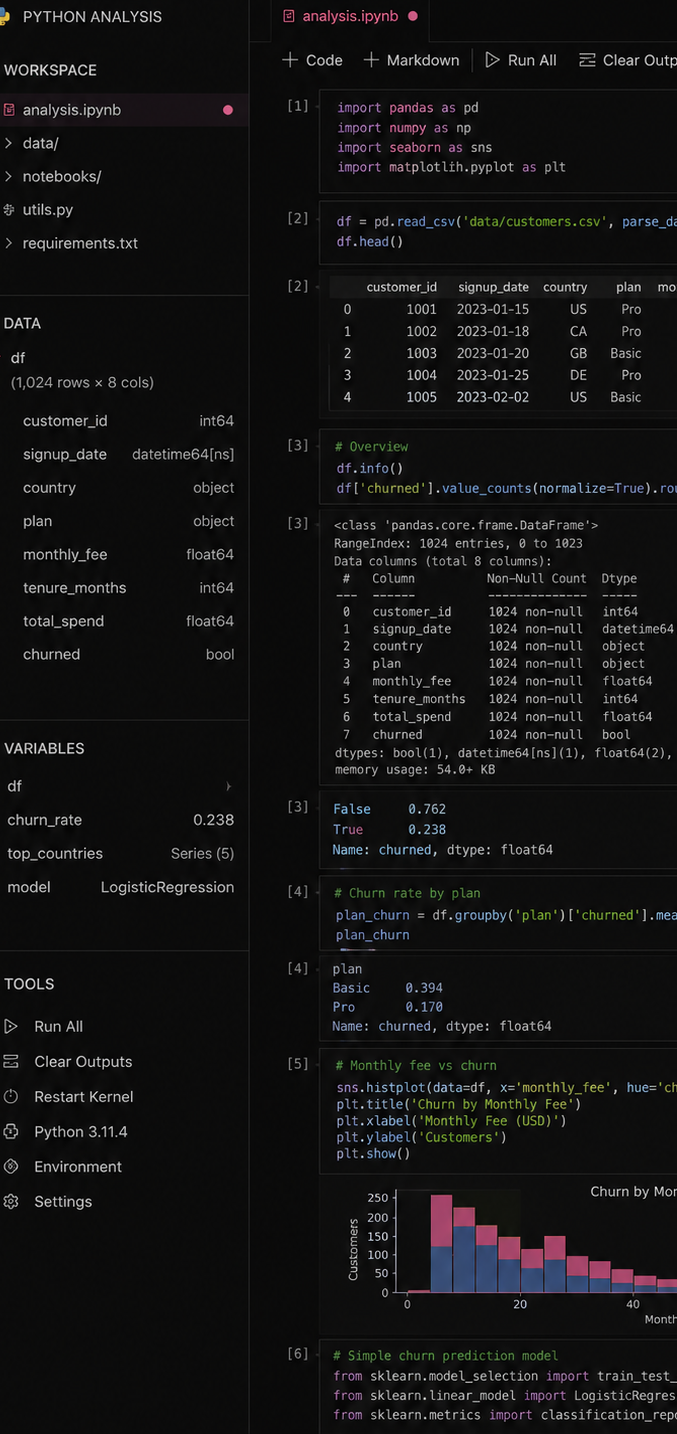Viewport: 677px width, 1434px height.
Task: Expand requirements.txt chevron in workspace
Action: [x=9, y=243]
